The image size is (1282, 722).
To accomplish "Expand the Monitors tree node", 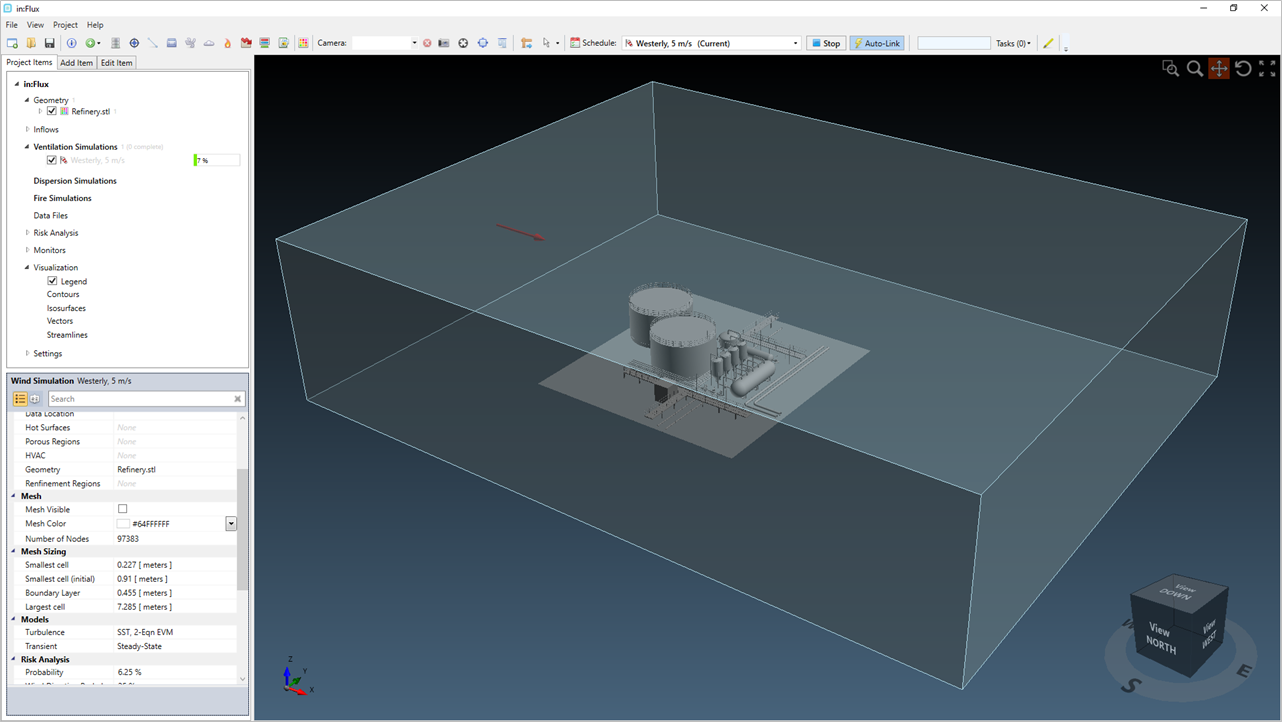I will click(x=28, y=250).
